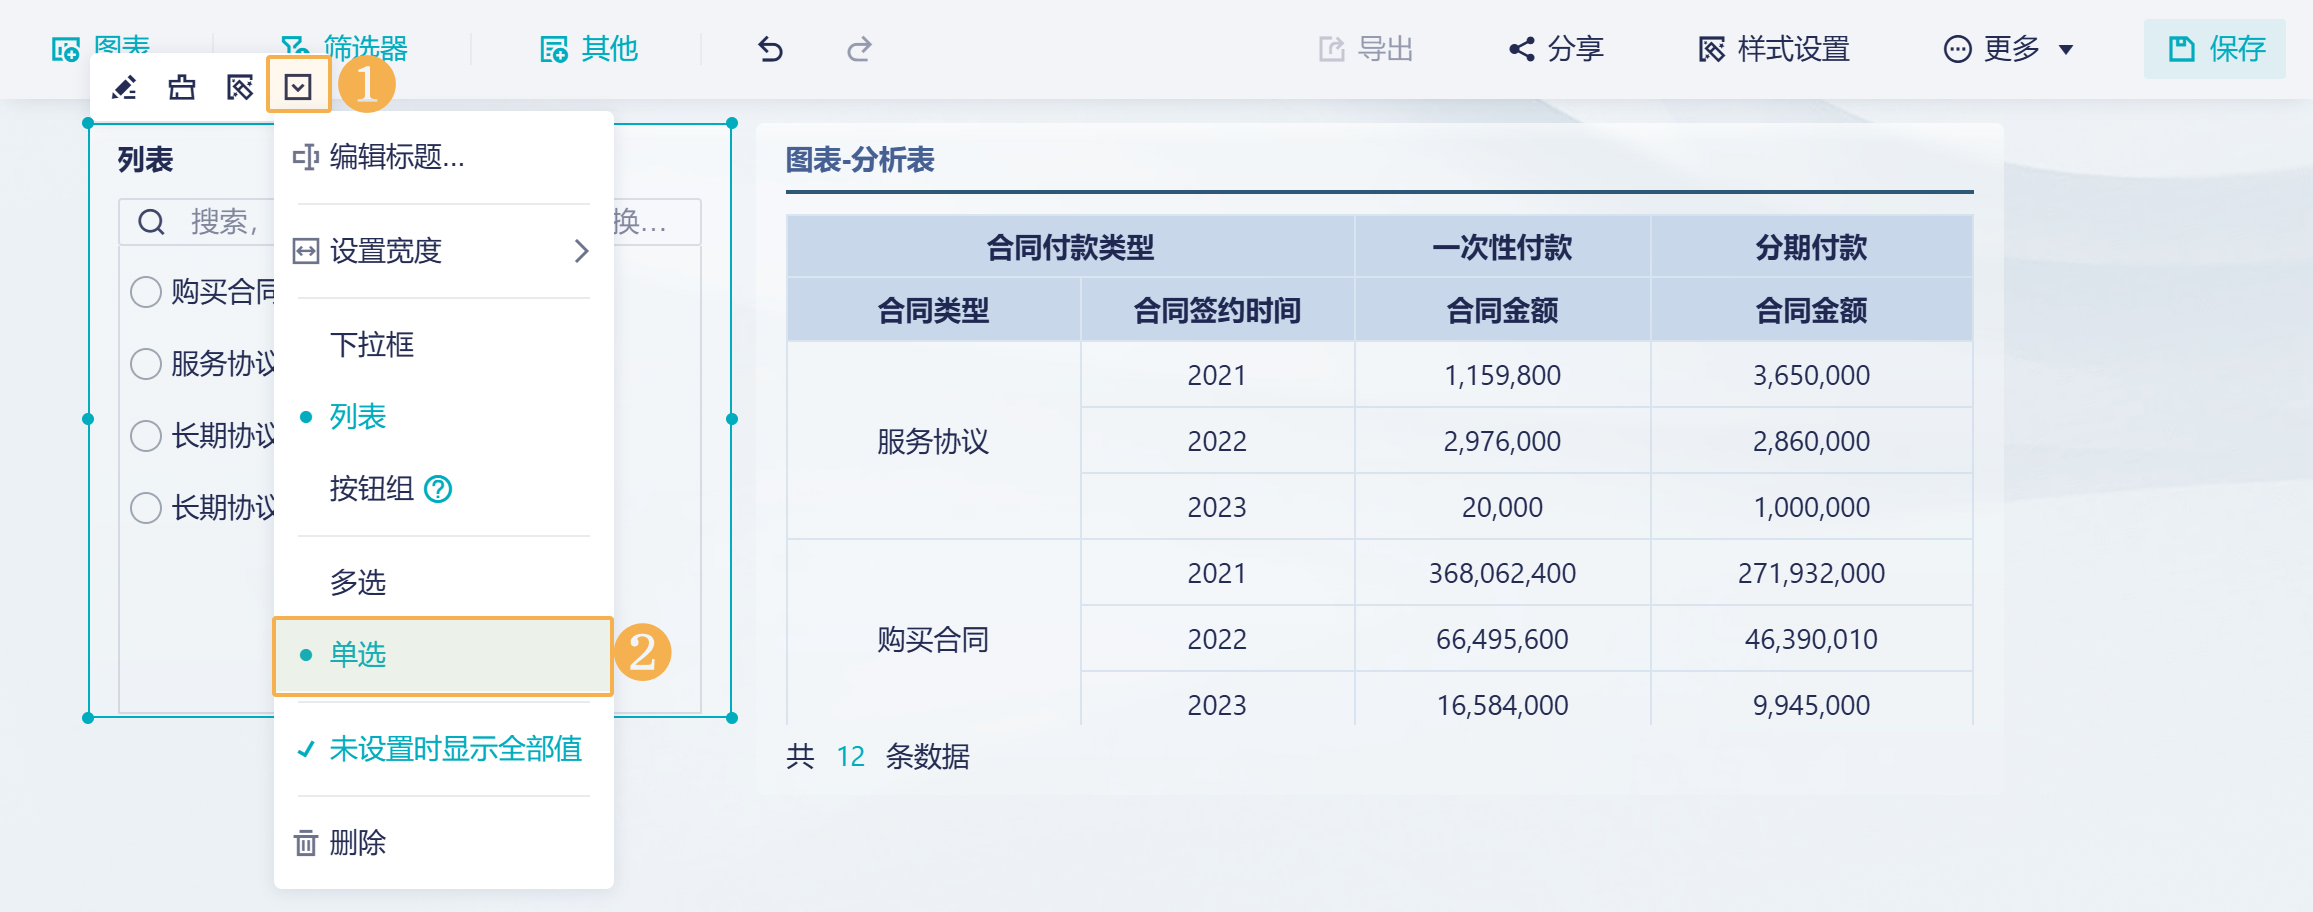Click the cell showing 66,495,600
2313x912 pixels.
tap(1502, 639)
